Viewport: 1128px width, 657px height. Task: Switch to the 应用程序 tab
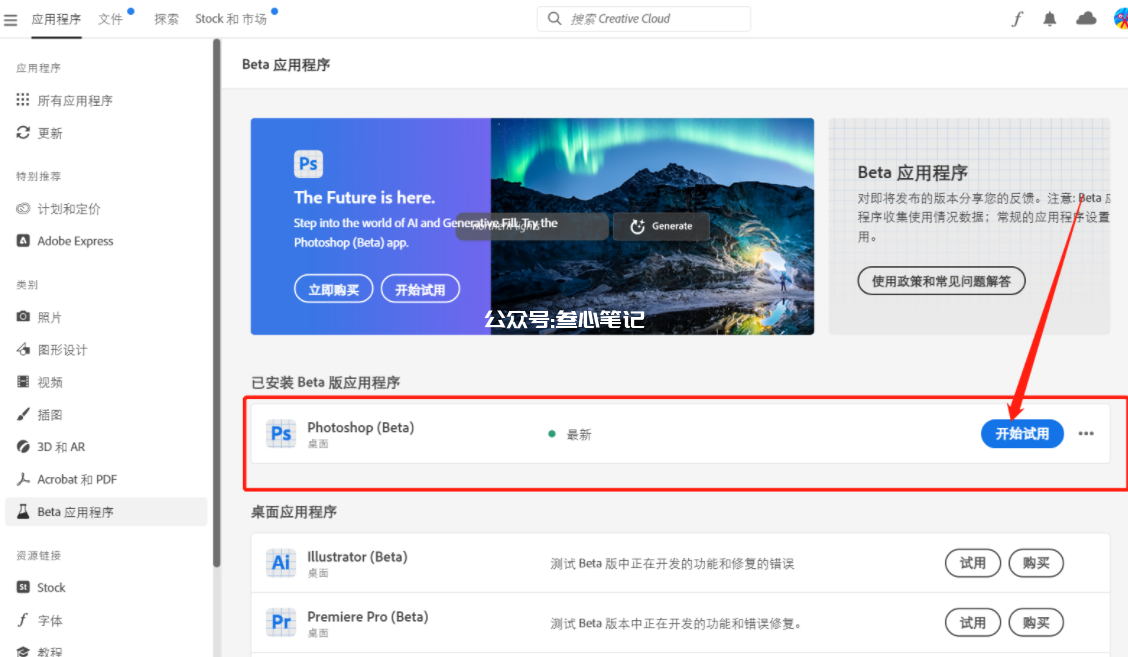click(56, 19)
